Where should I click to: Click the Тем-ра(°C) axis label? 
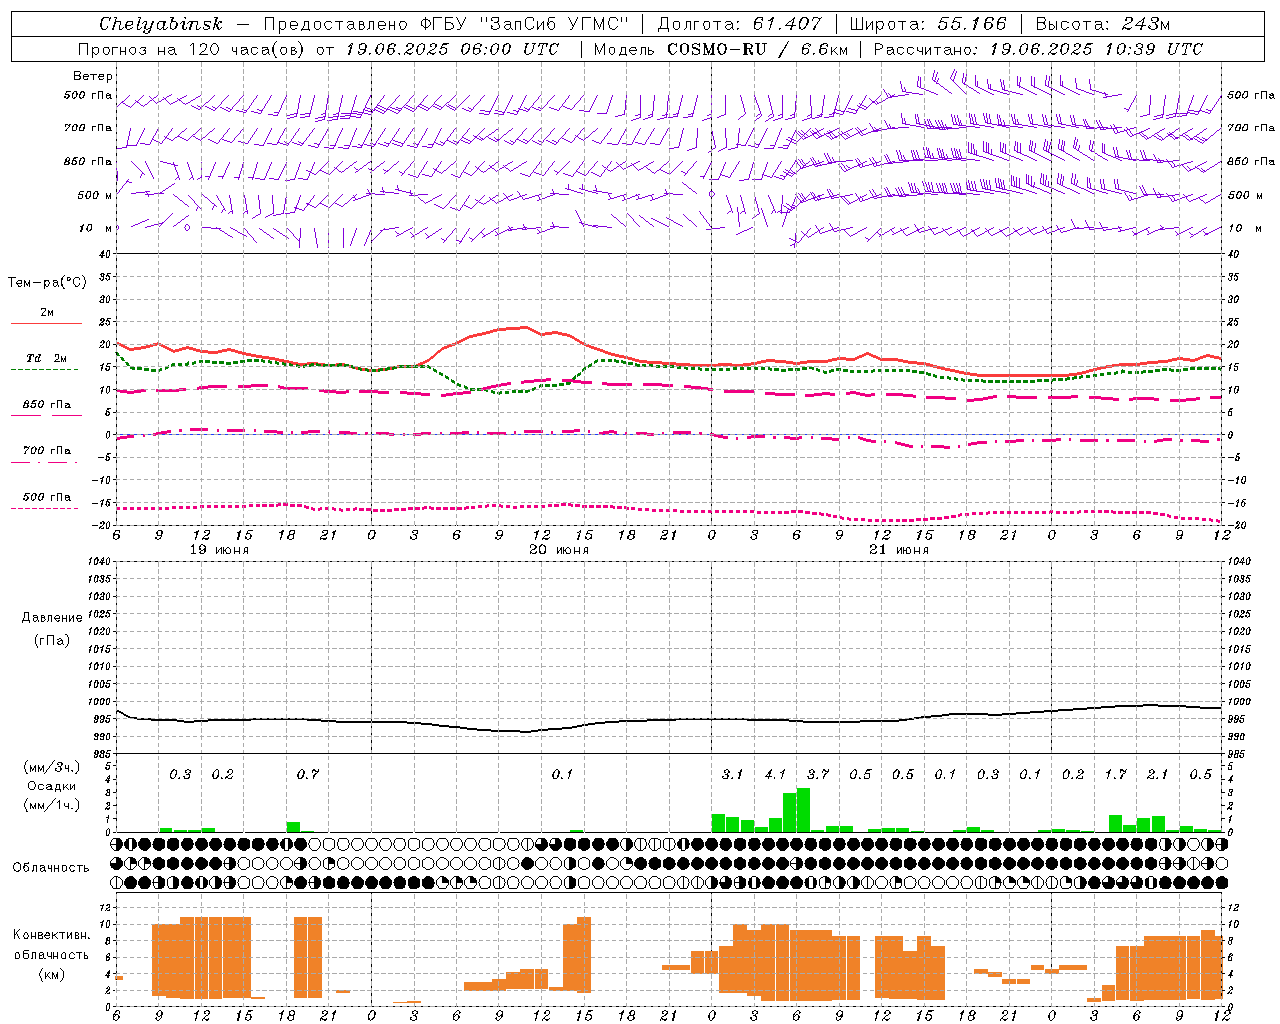(47, 283)
